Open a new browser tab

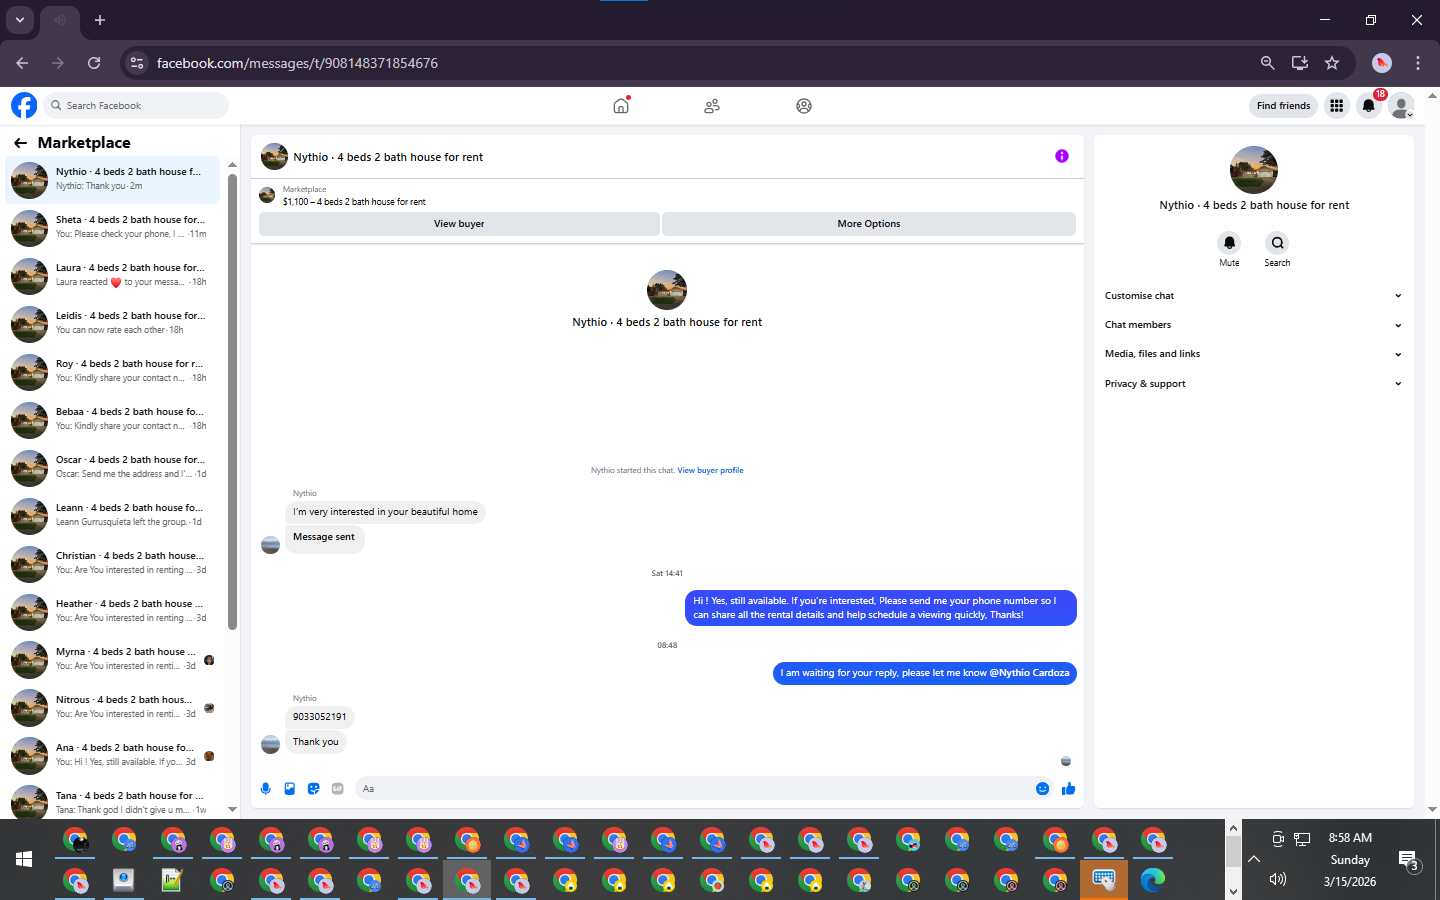point(100,20)
